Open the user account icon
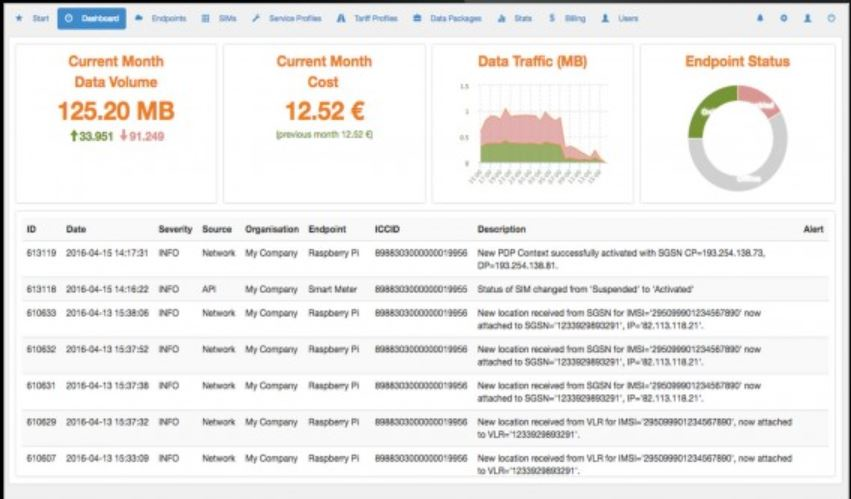 tap(808, 18)
